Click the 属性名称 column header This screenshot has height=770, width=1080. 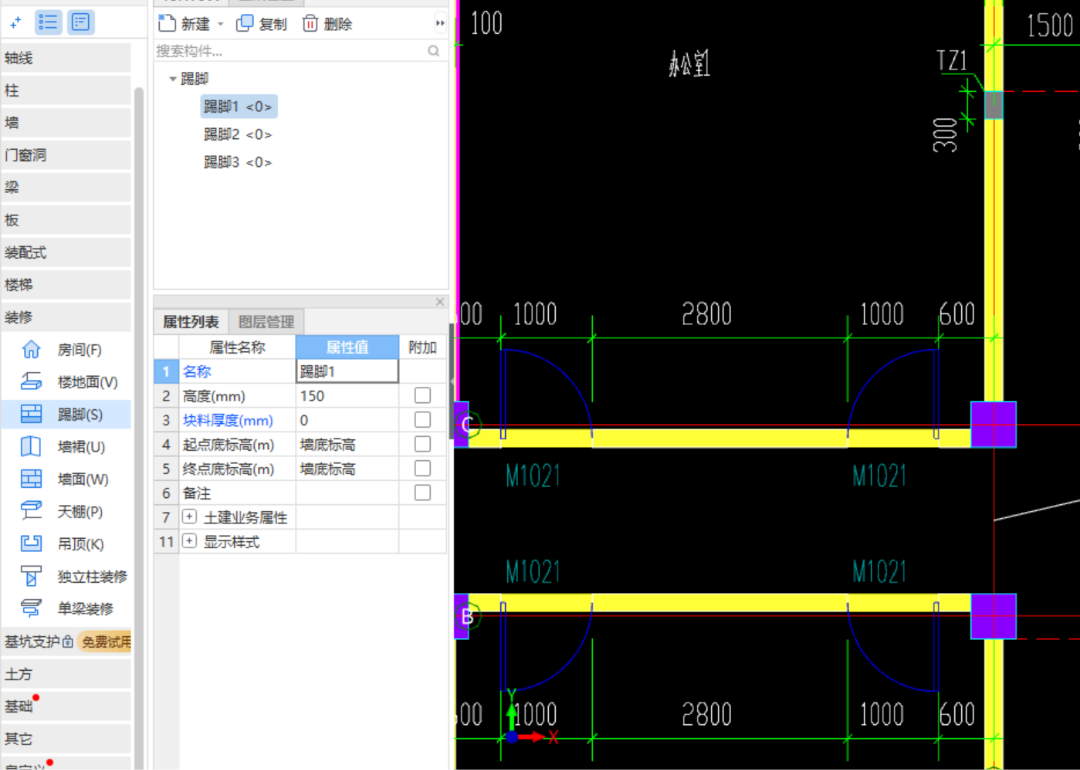tap(237, 347)
